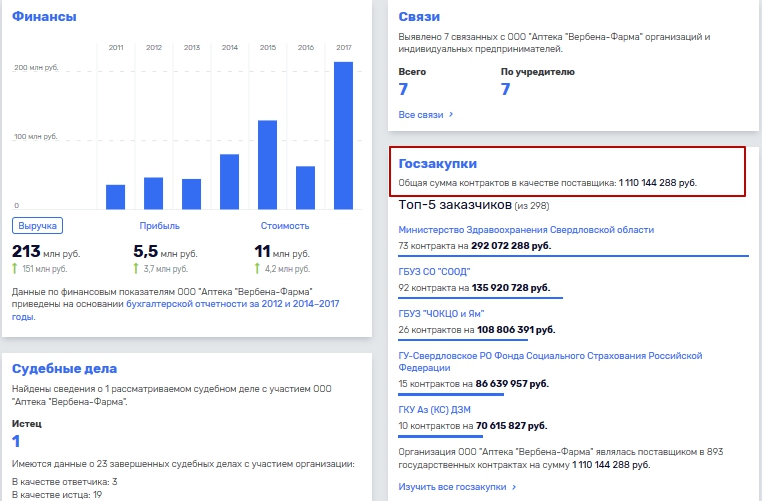The height and width of the screenshot is (501, 762).
Task: Click the 2011 revenue bar
Action: (116, 197)
